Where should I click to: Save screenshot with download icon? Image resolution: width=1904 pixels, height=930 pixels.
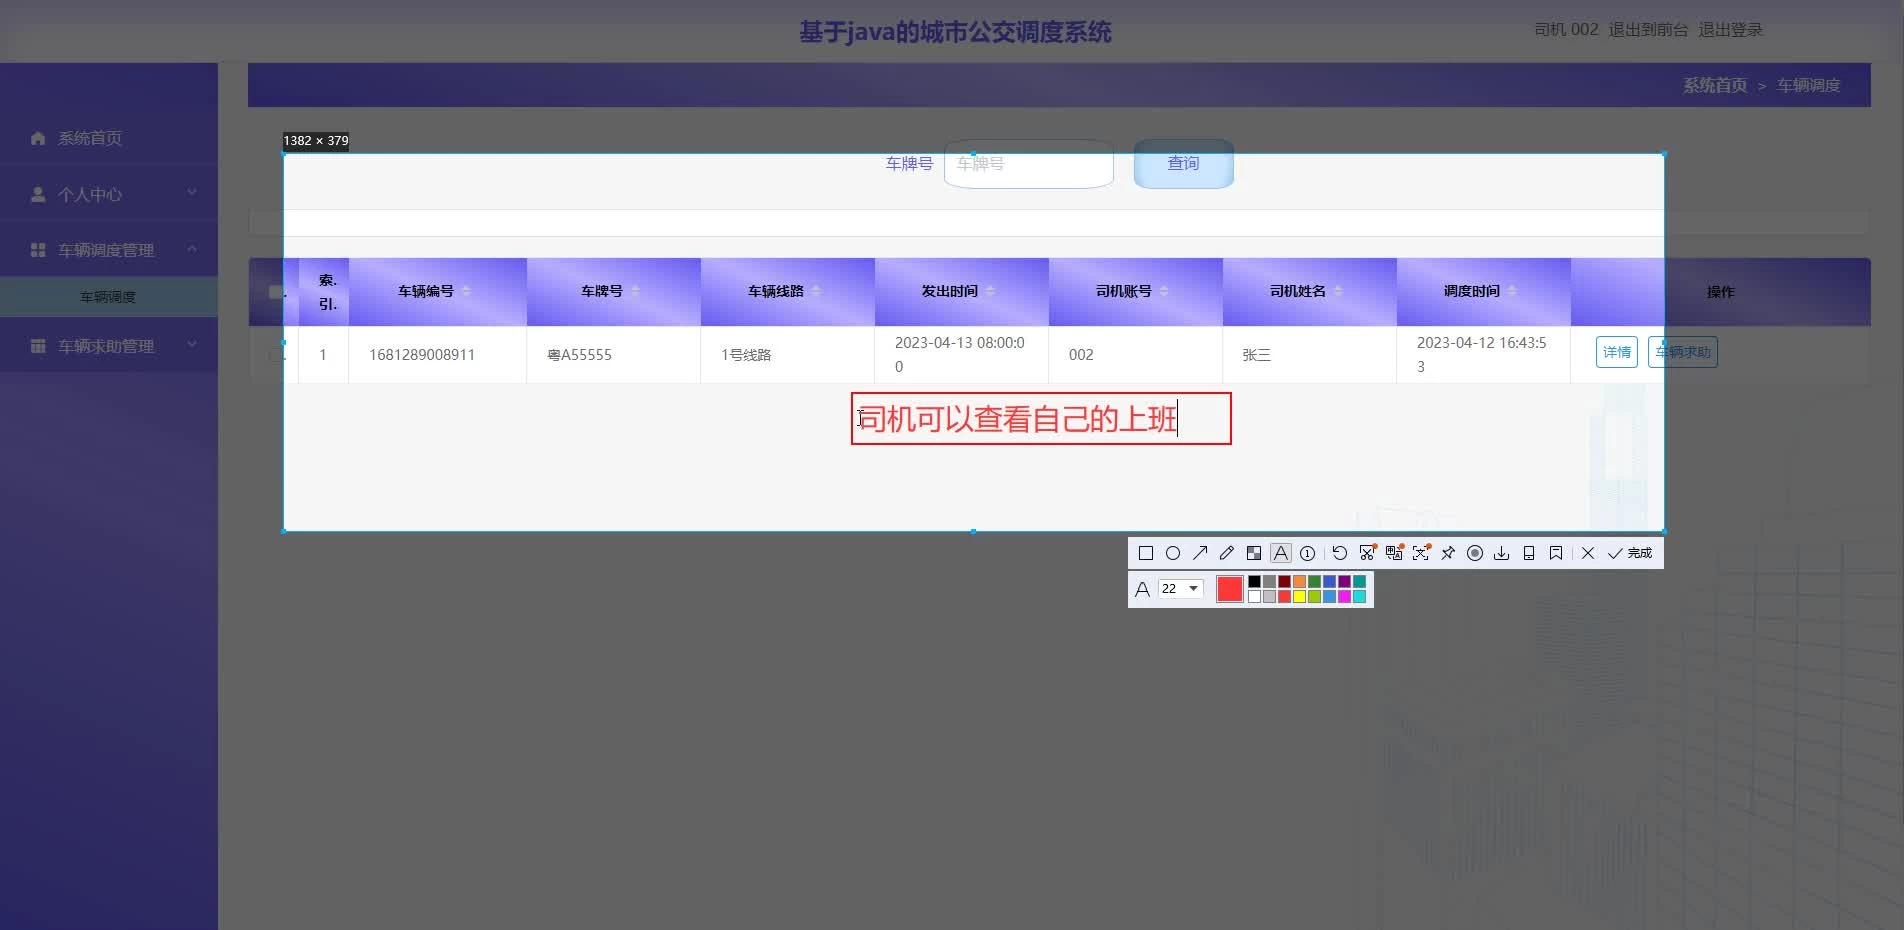[x=1502, y=553]
